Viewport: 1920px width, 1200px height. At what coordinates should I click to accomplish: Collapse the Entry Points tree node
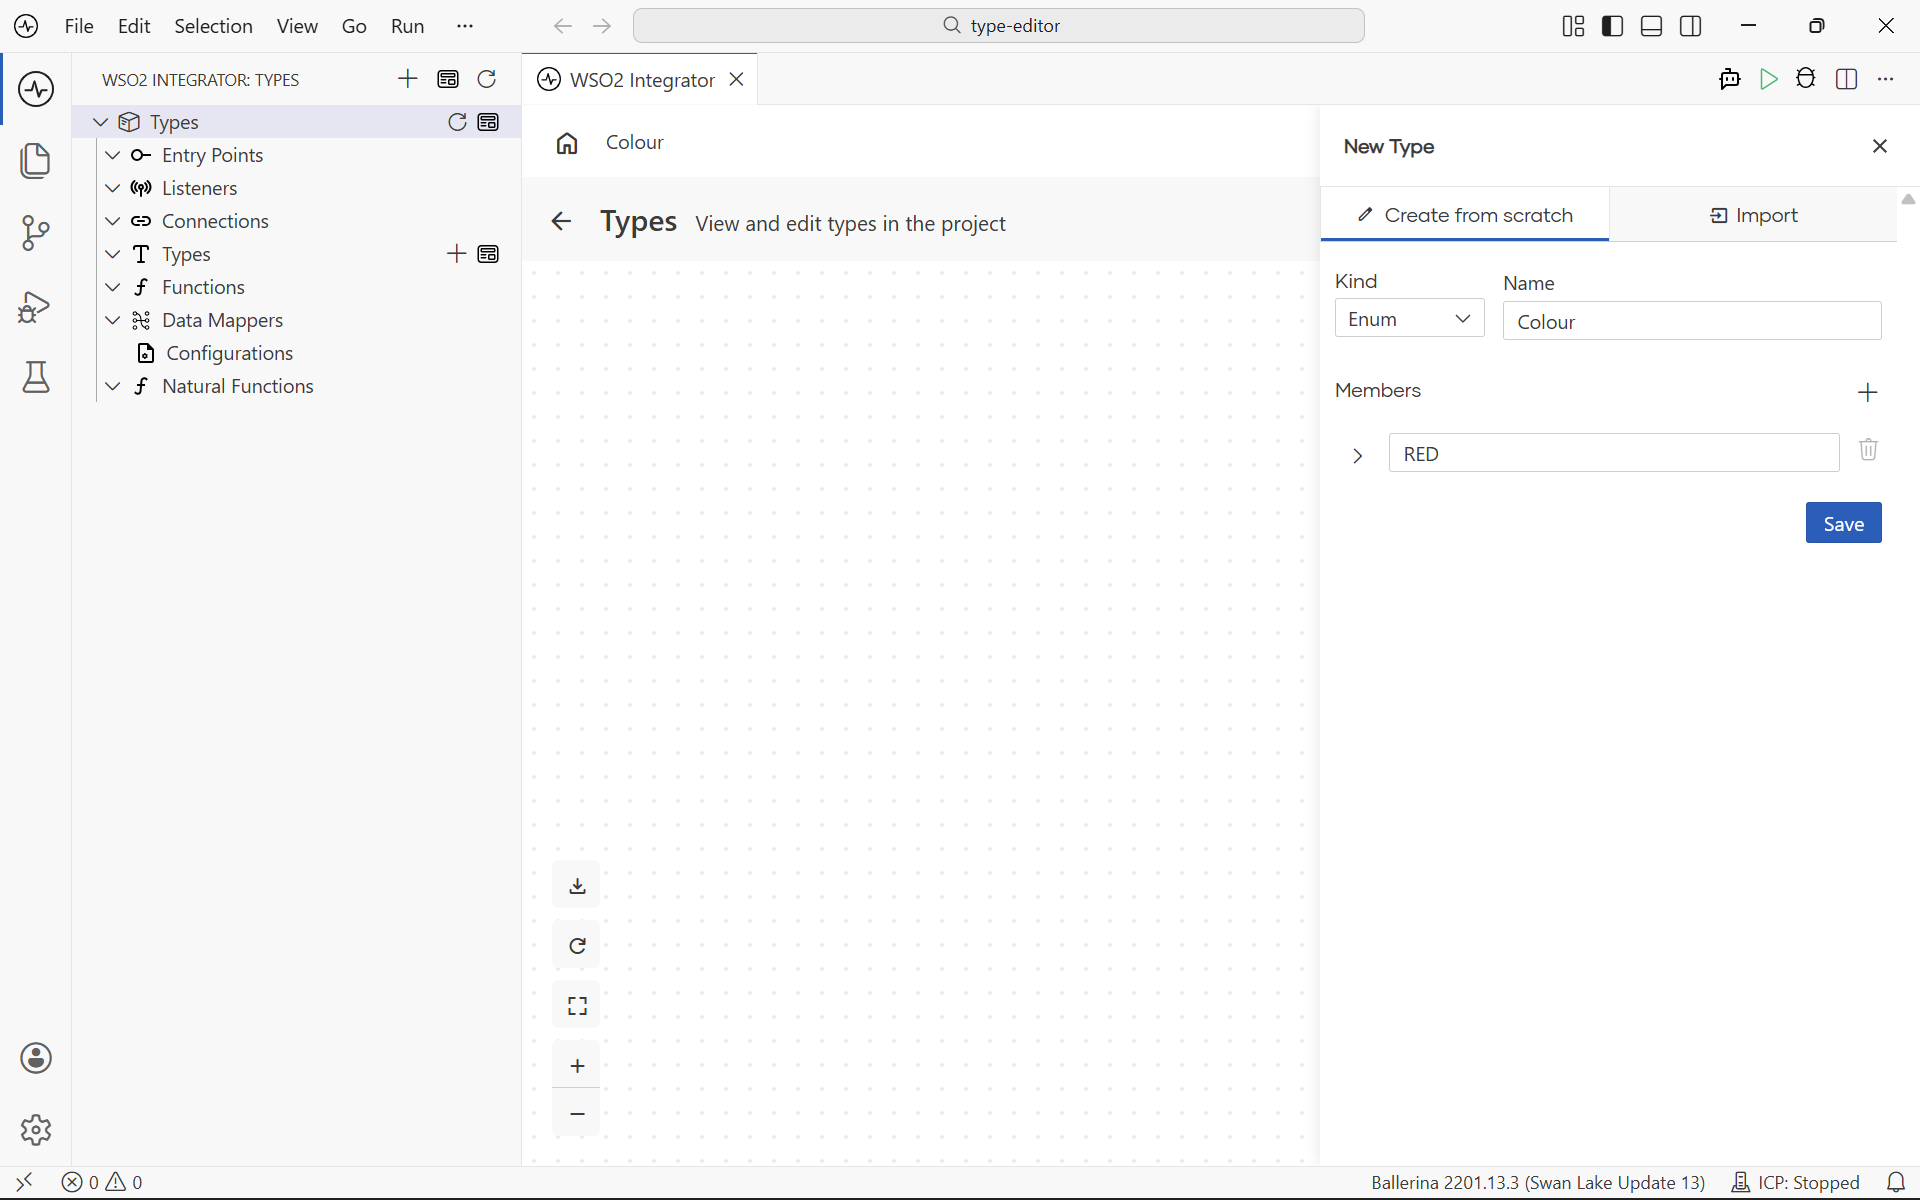coord(113,155)
